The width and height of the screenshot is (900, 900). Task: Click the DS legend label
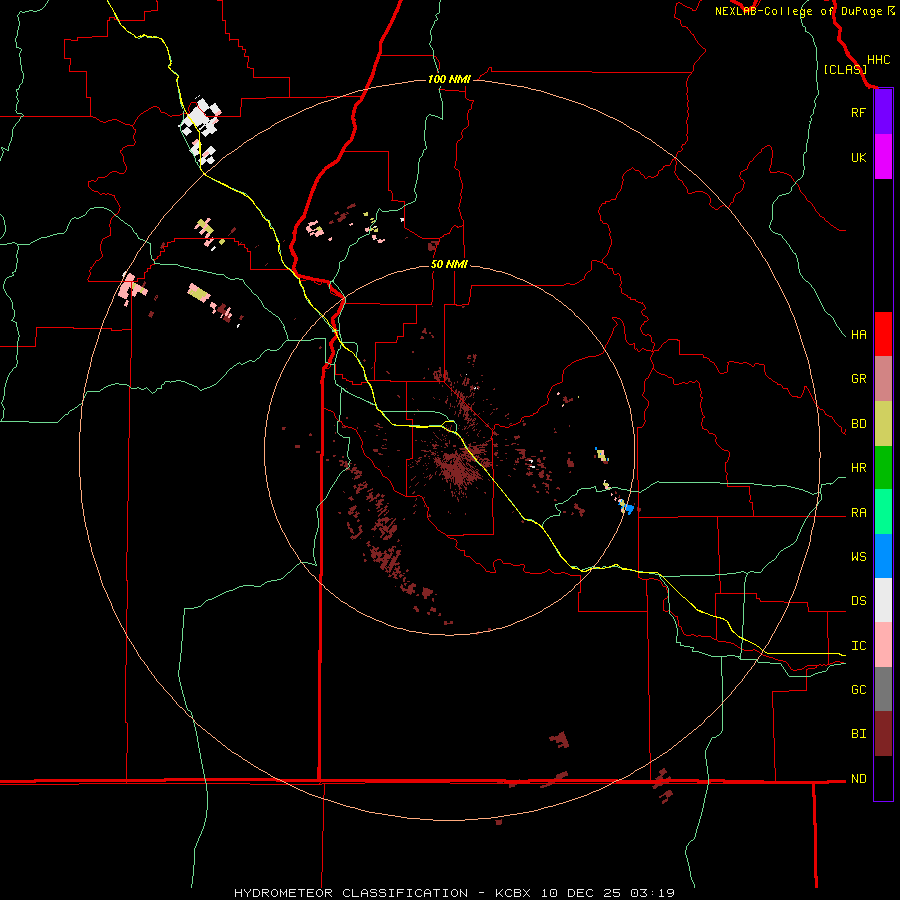click(858, 601)
